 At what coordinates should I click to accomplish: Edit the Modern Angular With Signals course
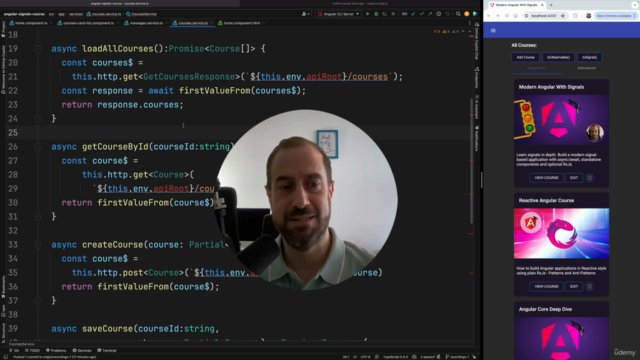[574, 178]
